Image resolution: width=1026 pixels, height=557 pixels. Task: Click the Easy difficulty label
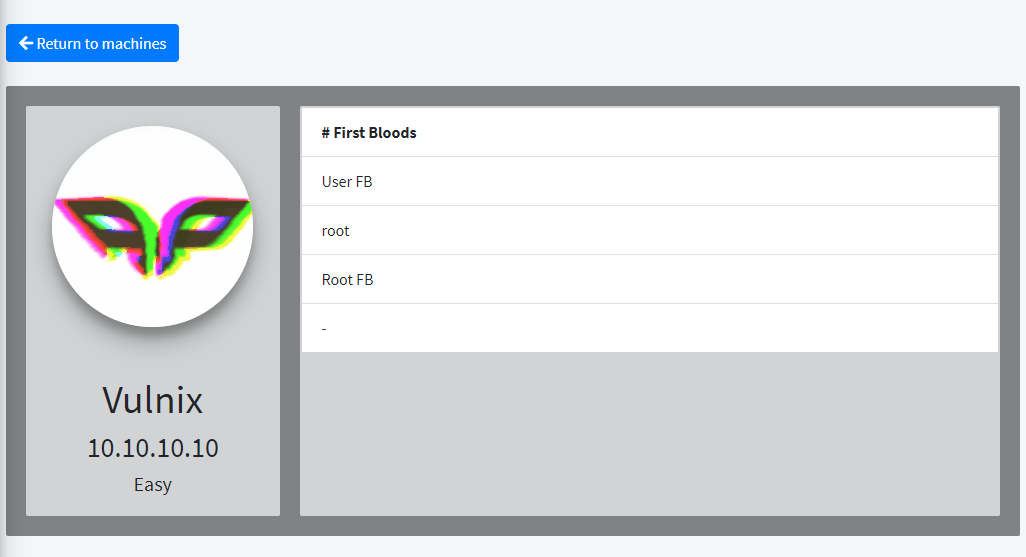[152, 485]
